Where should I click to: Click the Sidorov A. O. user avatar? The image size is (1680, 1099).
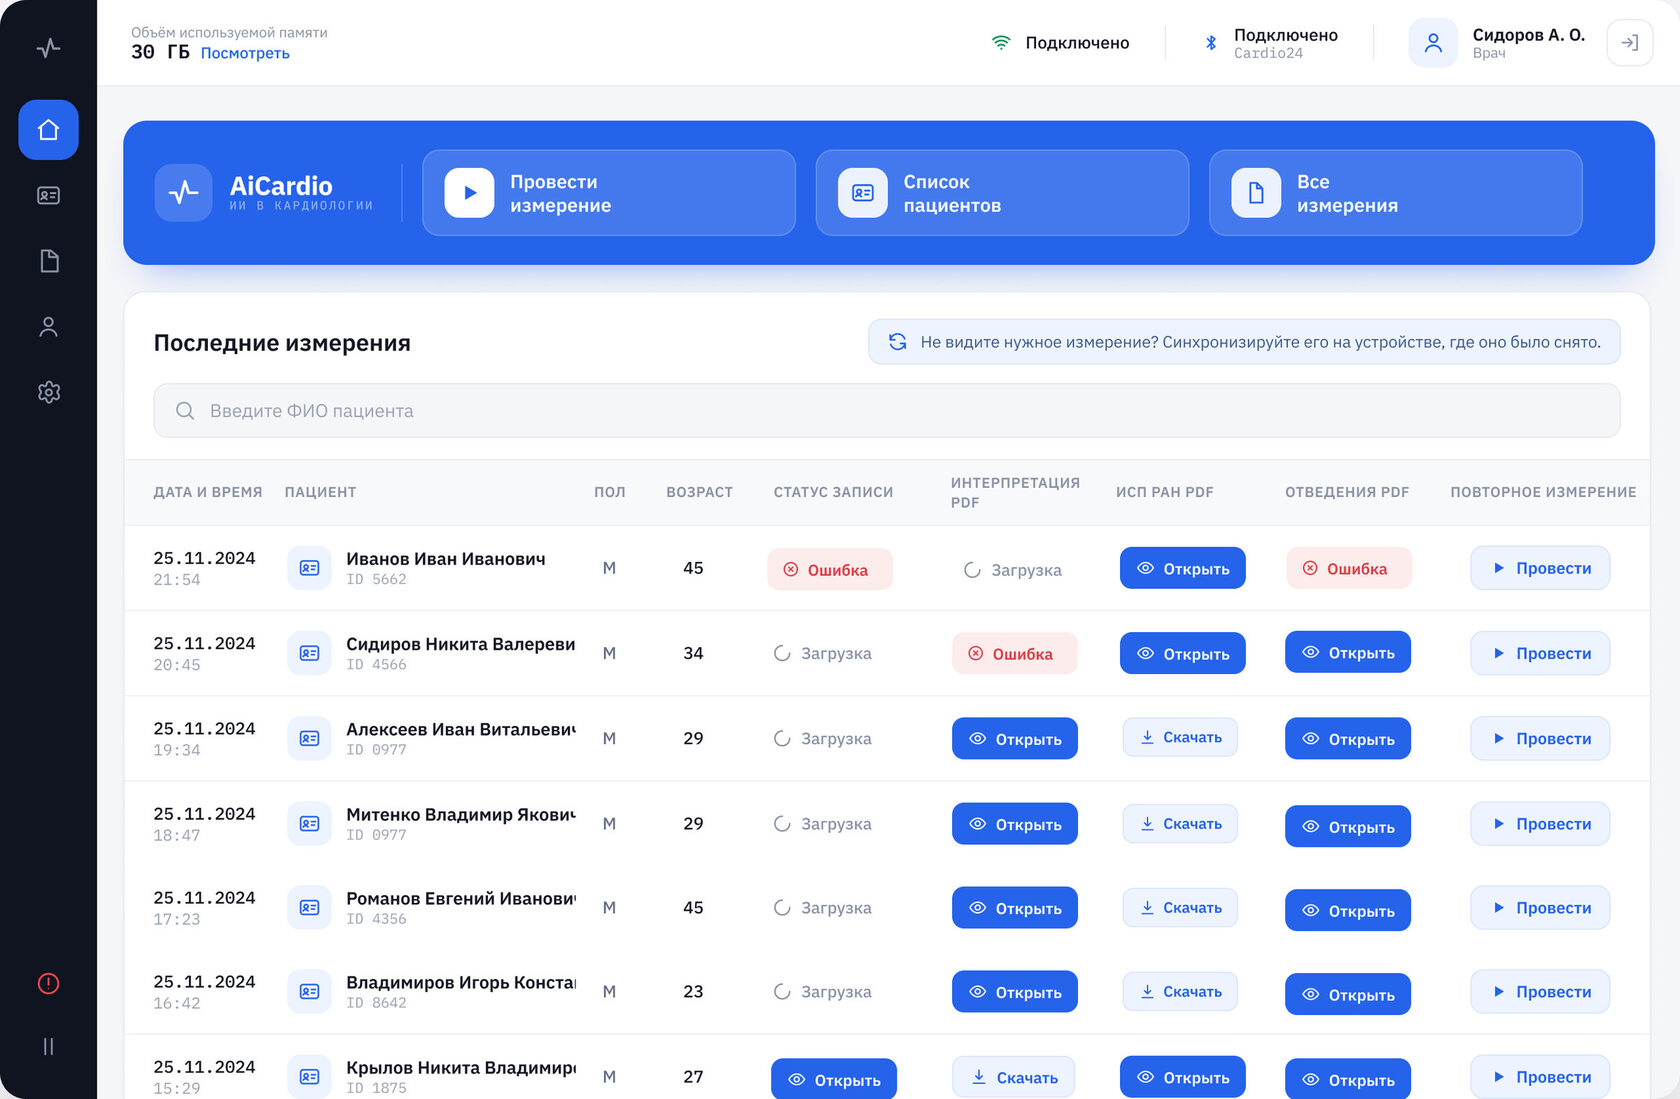pyautogui.click(x=1433, y=43)
